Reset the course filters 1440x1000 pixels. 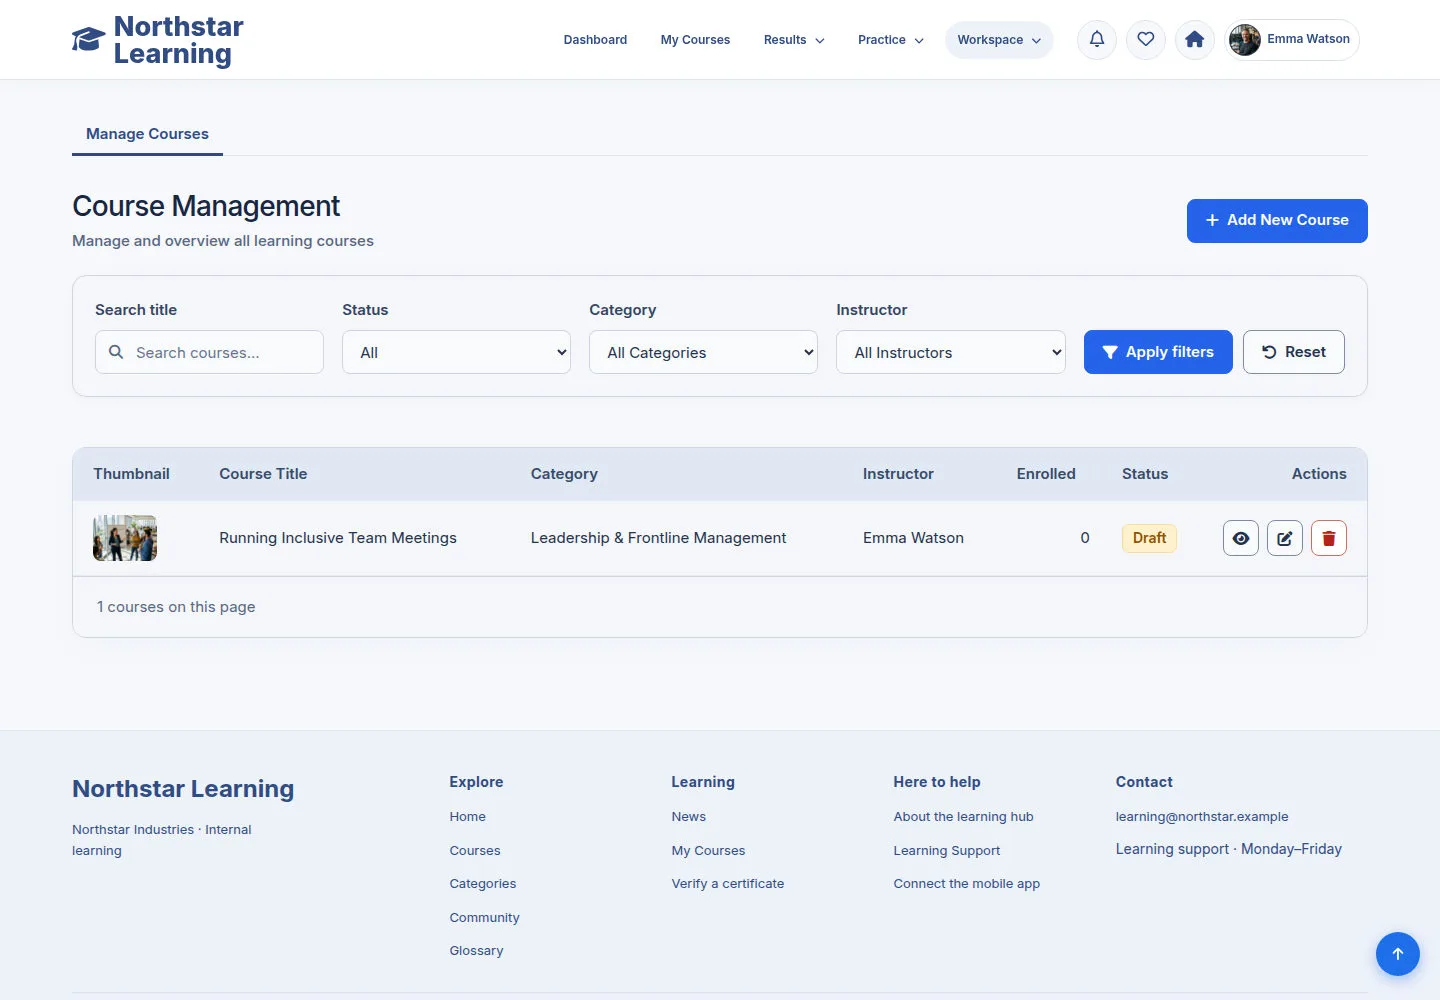click(1294, 352)
